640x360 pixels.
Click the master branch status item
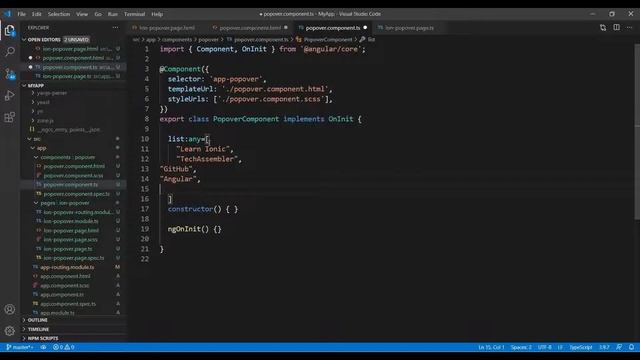pos(20,347)
